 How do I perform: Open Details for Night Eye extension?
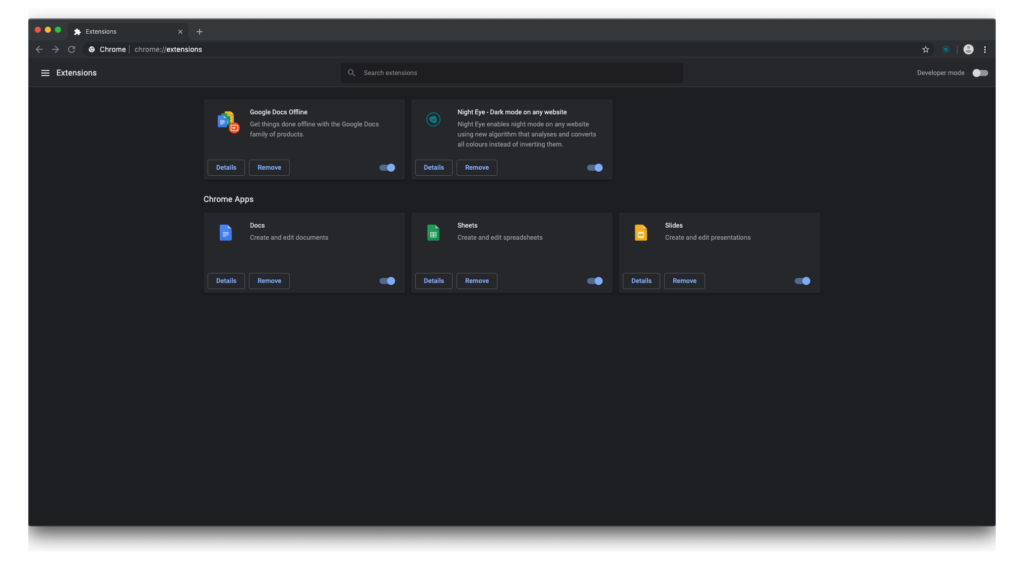point(434,168)
